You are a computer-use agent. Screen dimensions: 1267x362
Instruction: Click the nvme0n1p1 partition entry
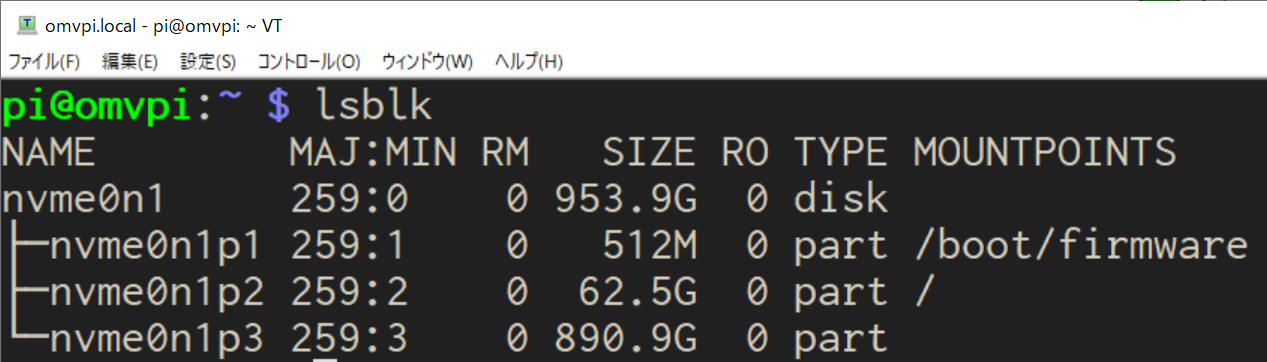click(x=145, y=245)
